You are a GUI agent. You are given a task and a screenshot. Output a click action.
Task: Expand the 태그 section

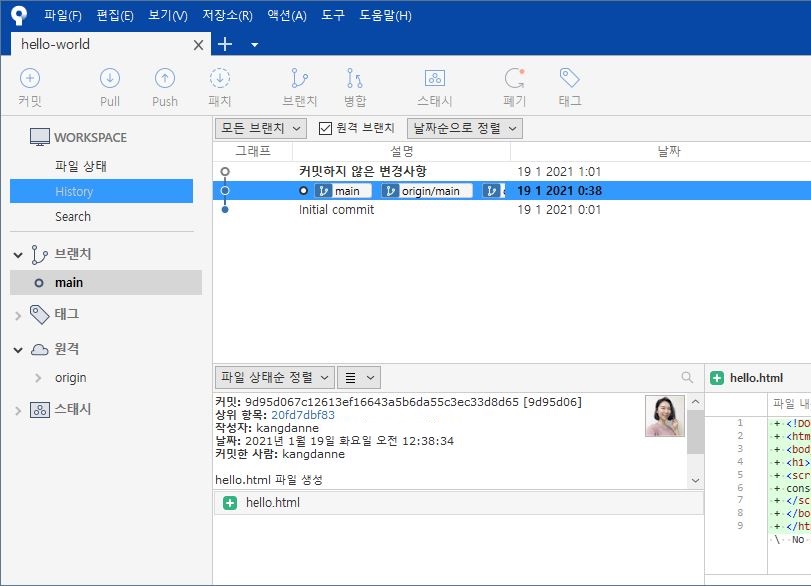(x=18, y=315)
